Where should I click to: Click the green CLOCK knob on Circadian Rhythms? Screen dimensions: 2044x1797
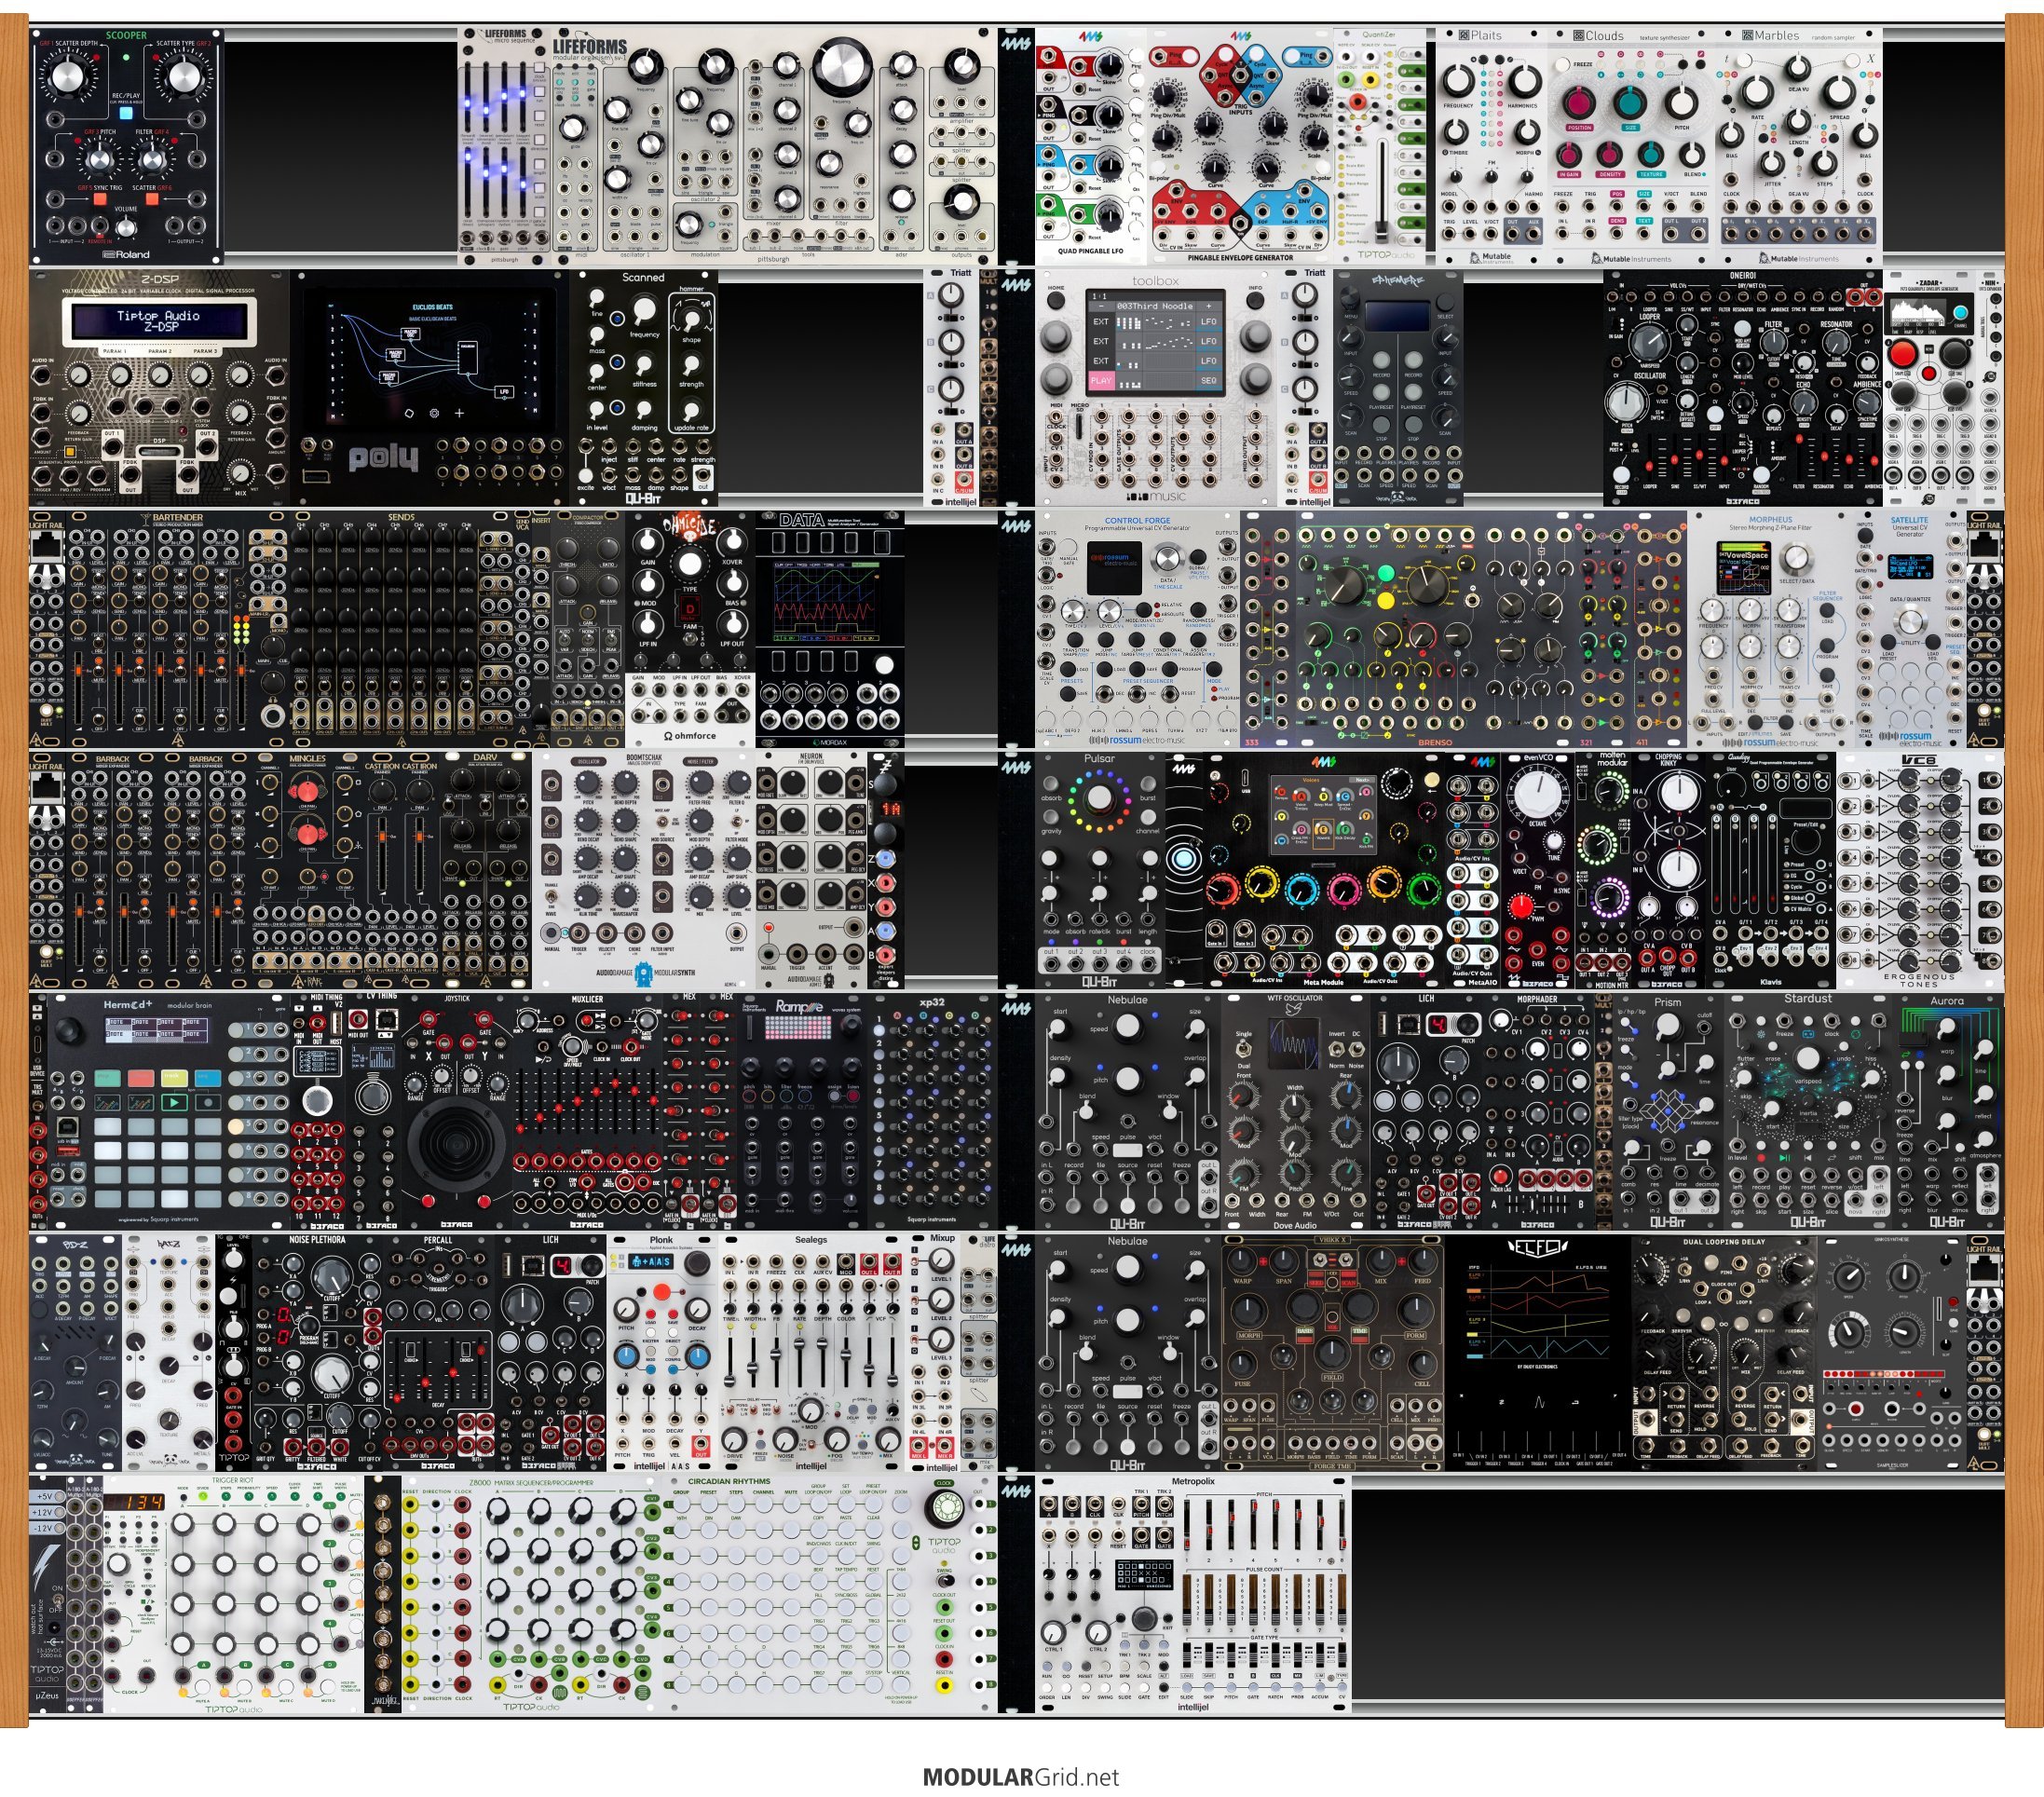click(943, 1509)
